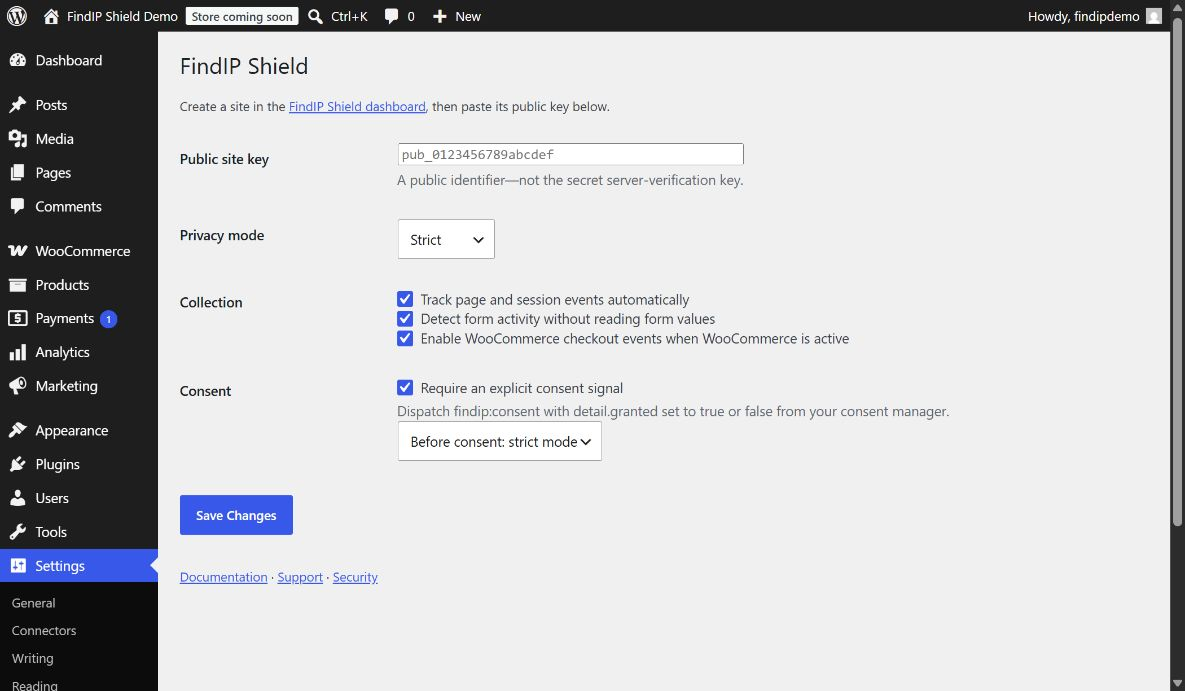The height and width of the screenshot is (691, 1185).
Task: Open the Privacy mode Strict dropdown
Action: pos(446,239)
